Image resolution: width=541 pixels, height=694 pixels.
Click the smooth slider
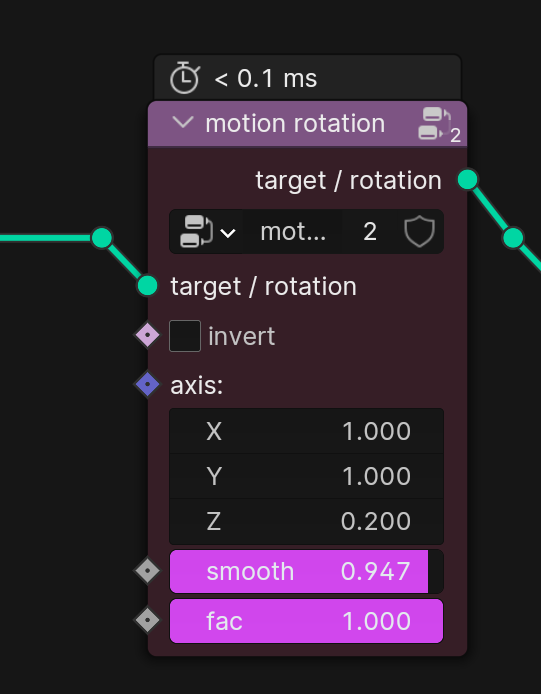(306, 571)
